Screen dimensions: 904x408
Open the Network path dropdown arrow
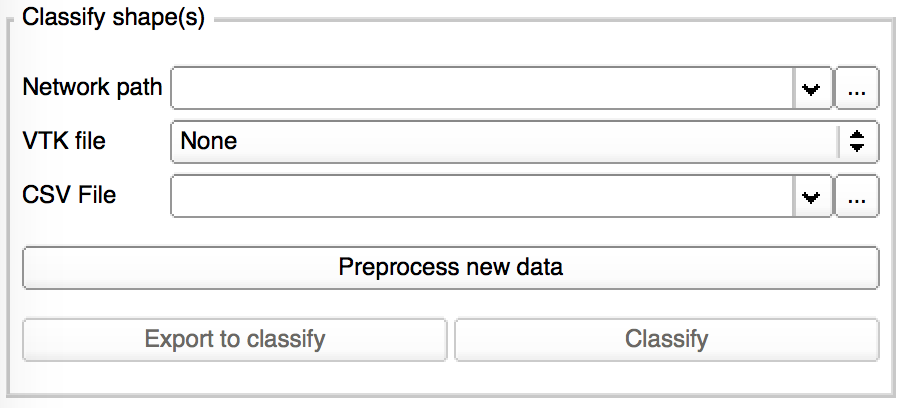tap(812, 89)
